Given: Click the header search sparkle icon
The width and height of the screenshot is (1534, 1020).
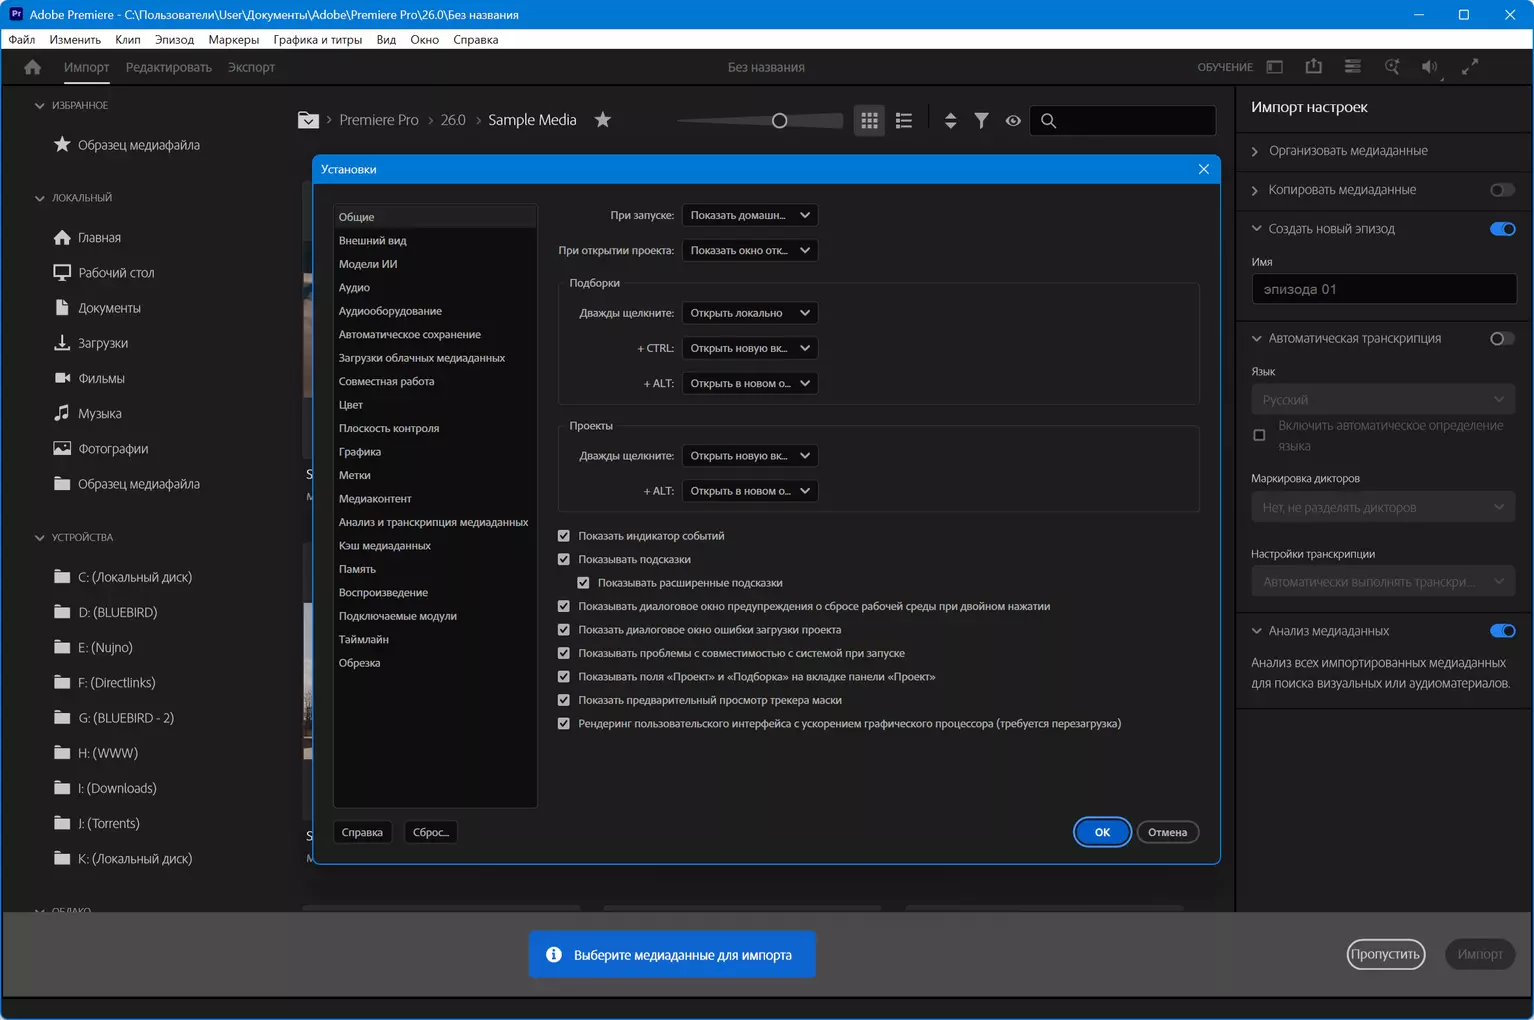Looking at the screenshot, I should [1391, 67].
